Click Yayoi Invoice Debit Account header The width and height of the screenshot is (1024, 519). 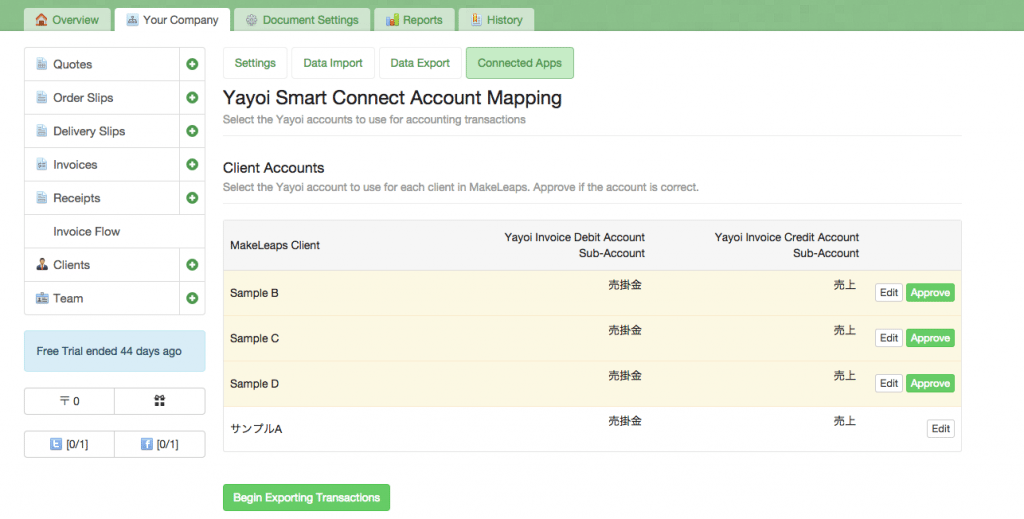tap(574, 238)
